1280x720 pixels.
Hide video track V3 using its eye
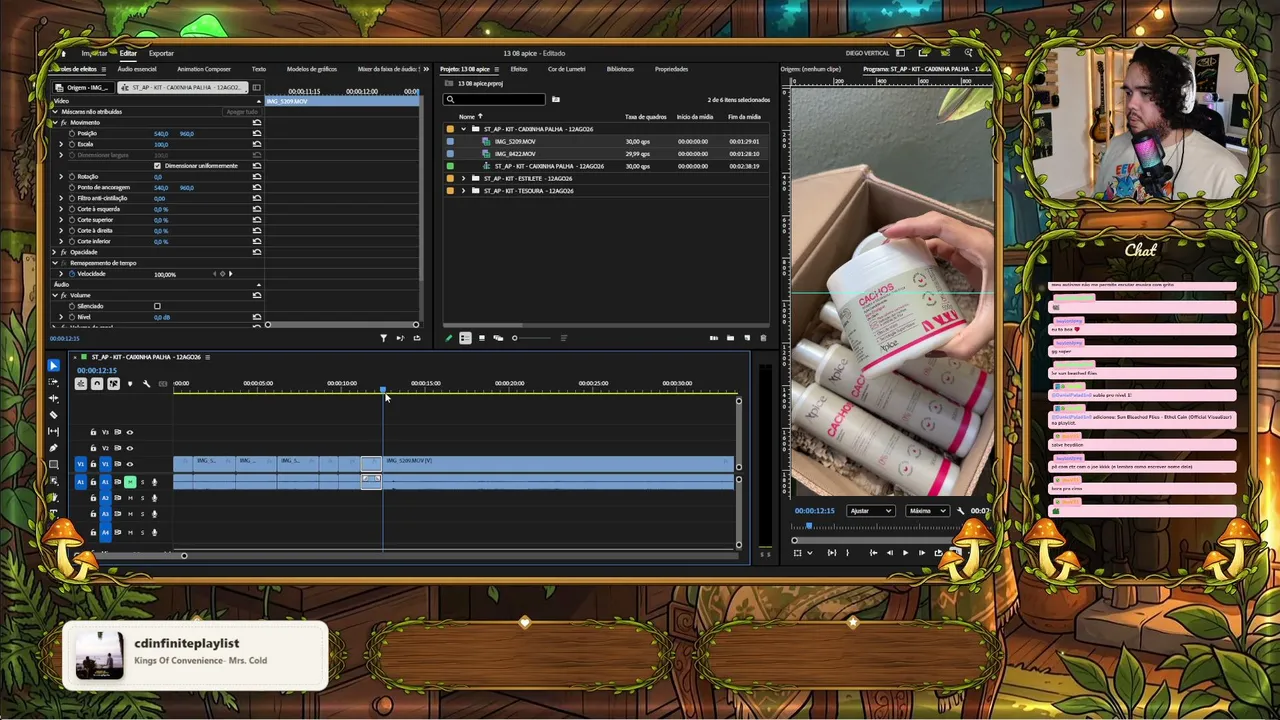click(x=129, y=432)
